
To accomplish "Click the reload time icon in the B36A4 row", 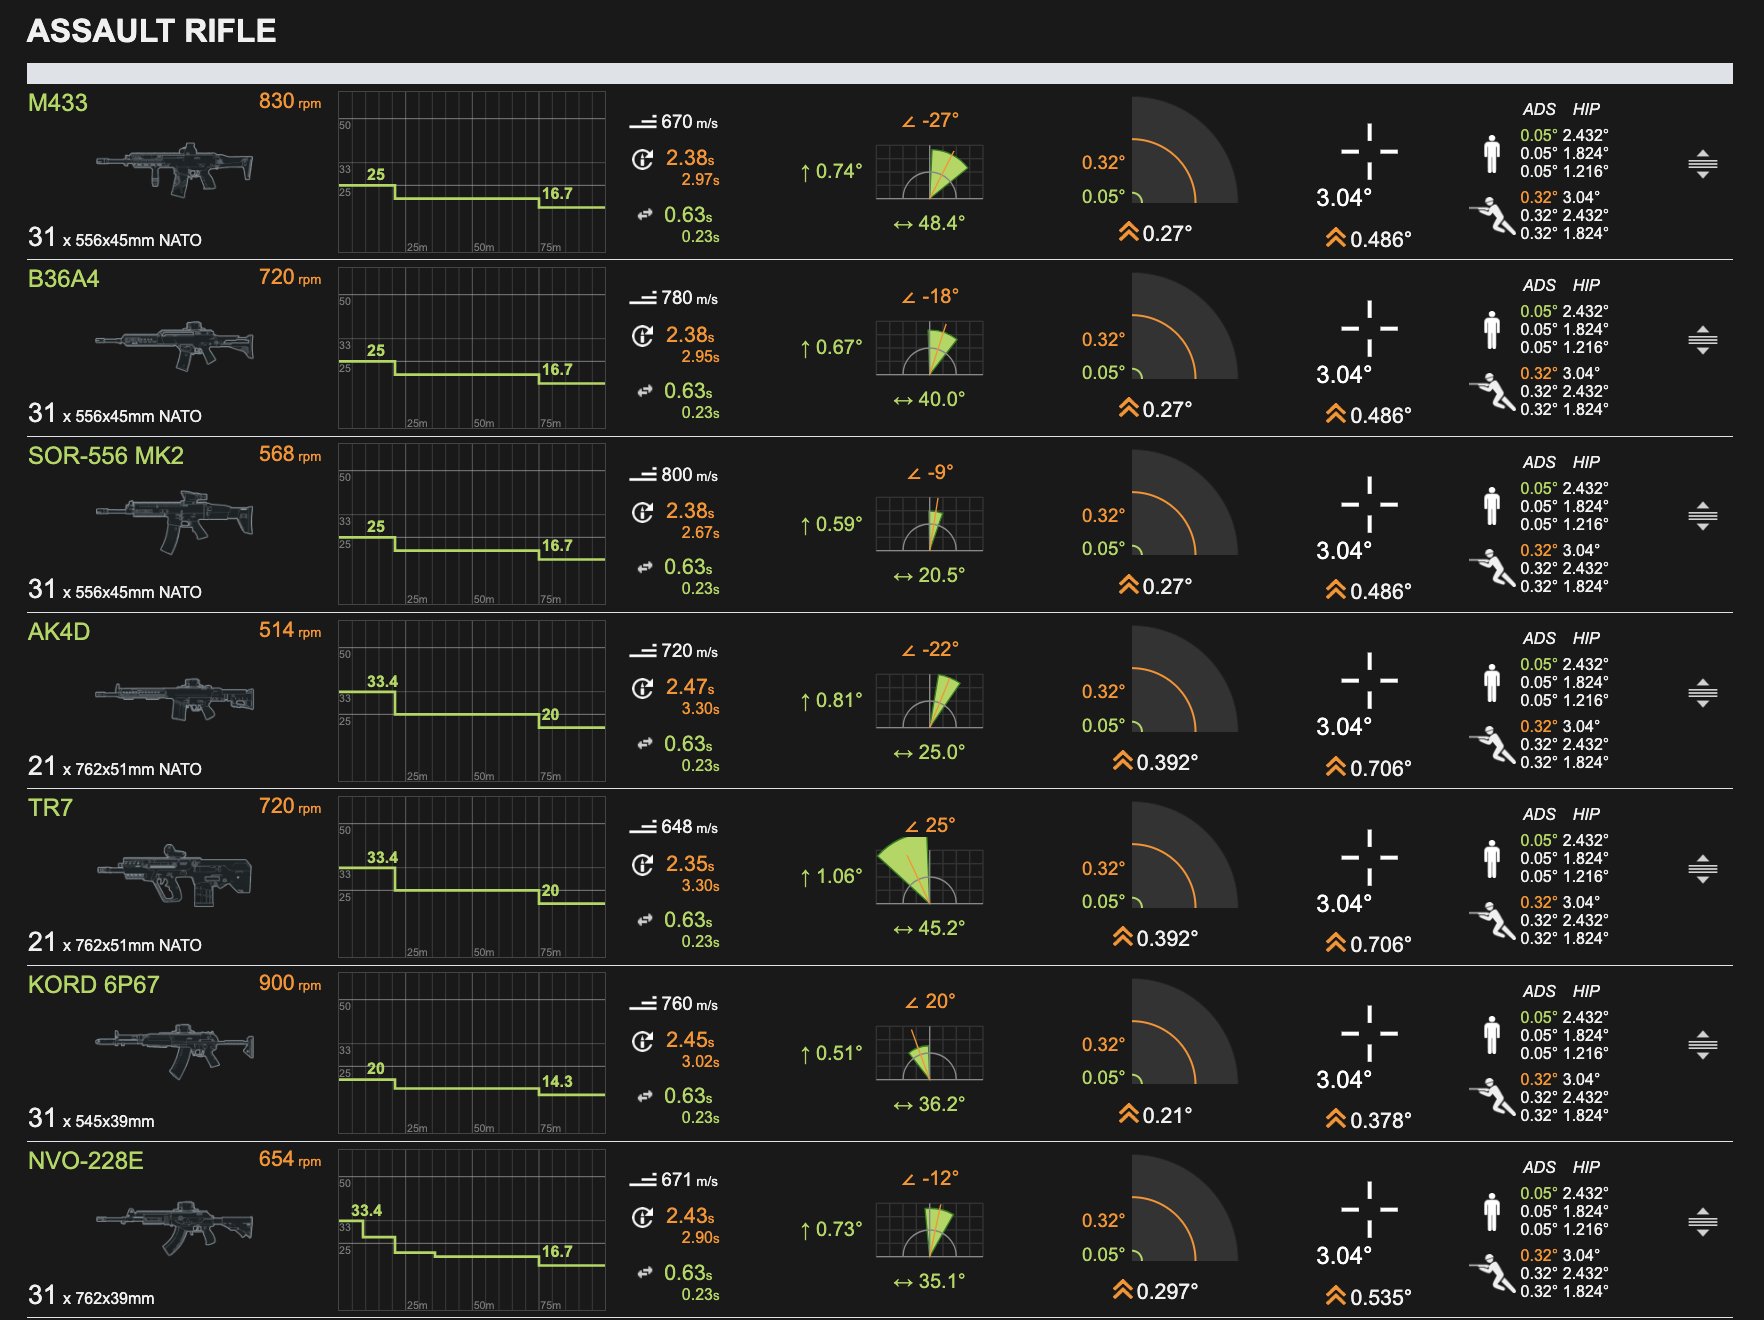I will click(x=642, y=336).
